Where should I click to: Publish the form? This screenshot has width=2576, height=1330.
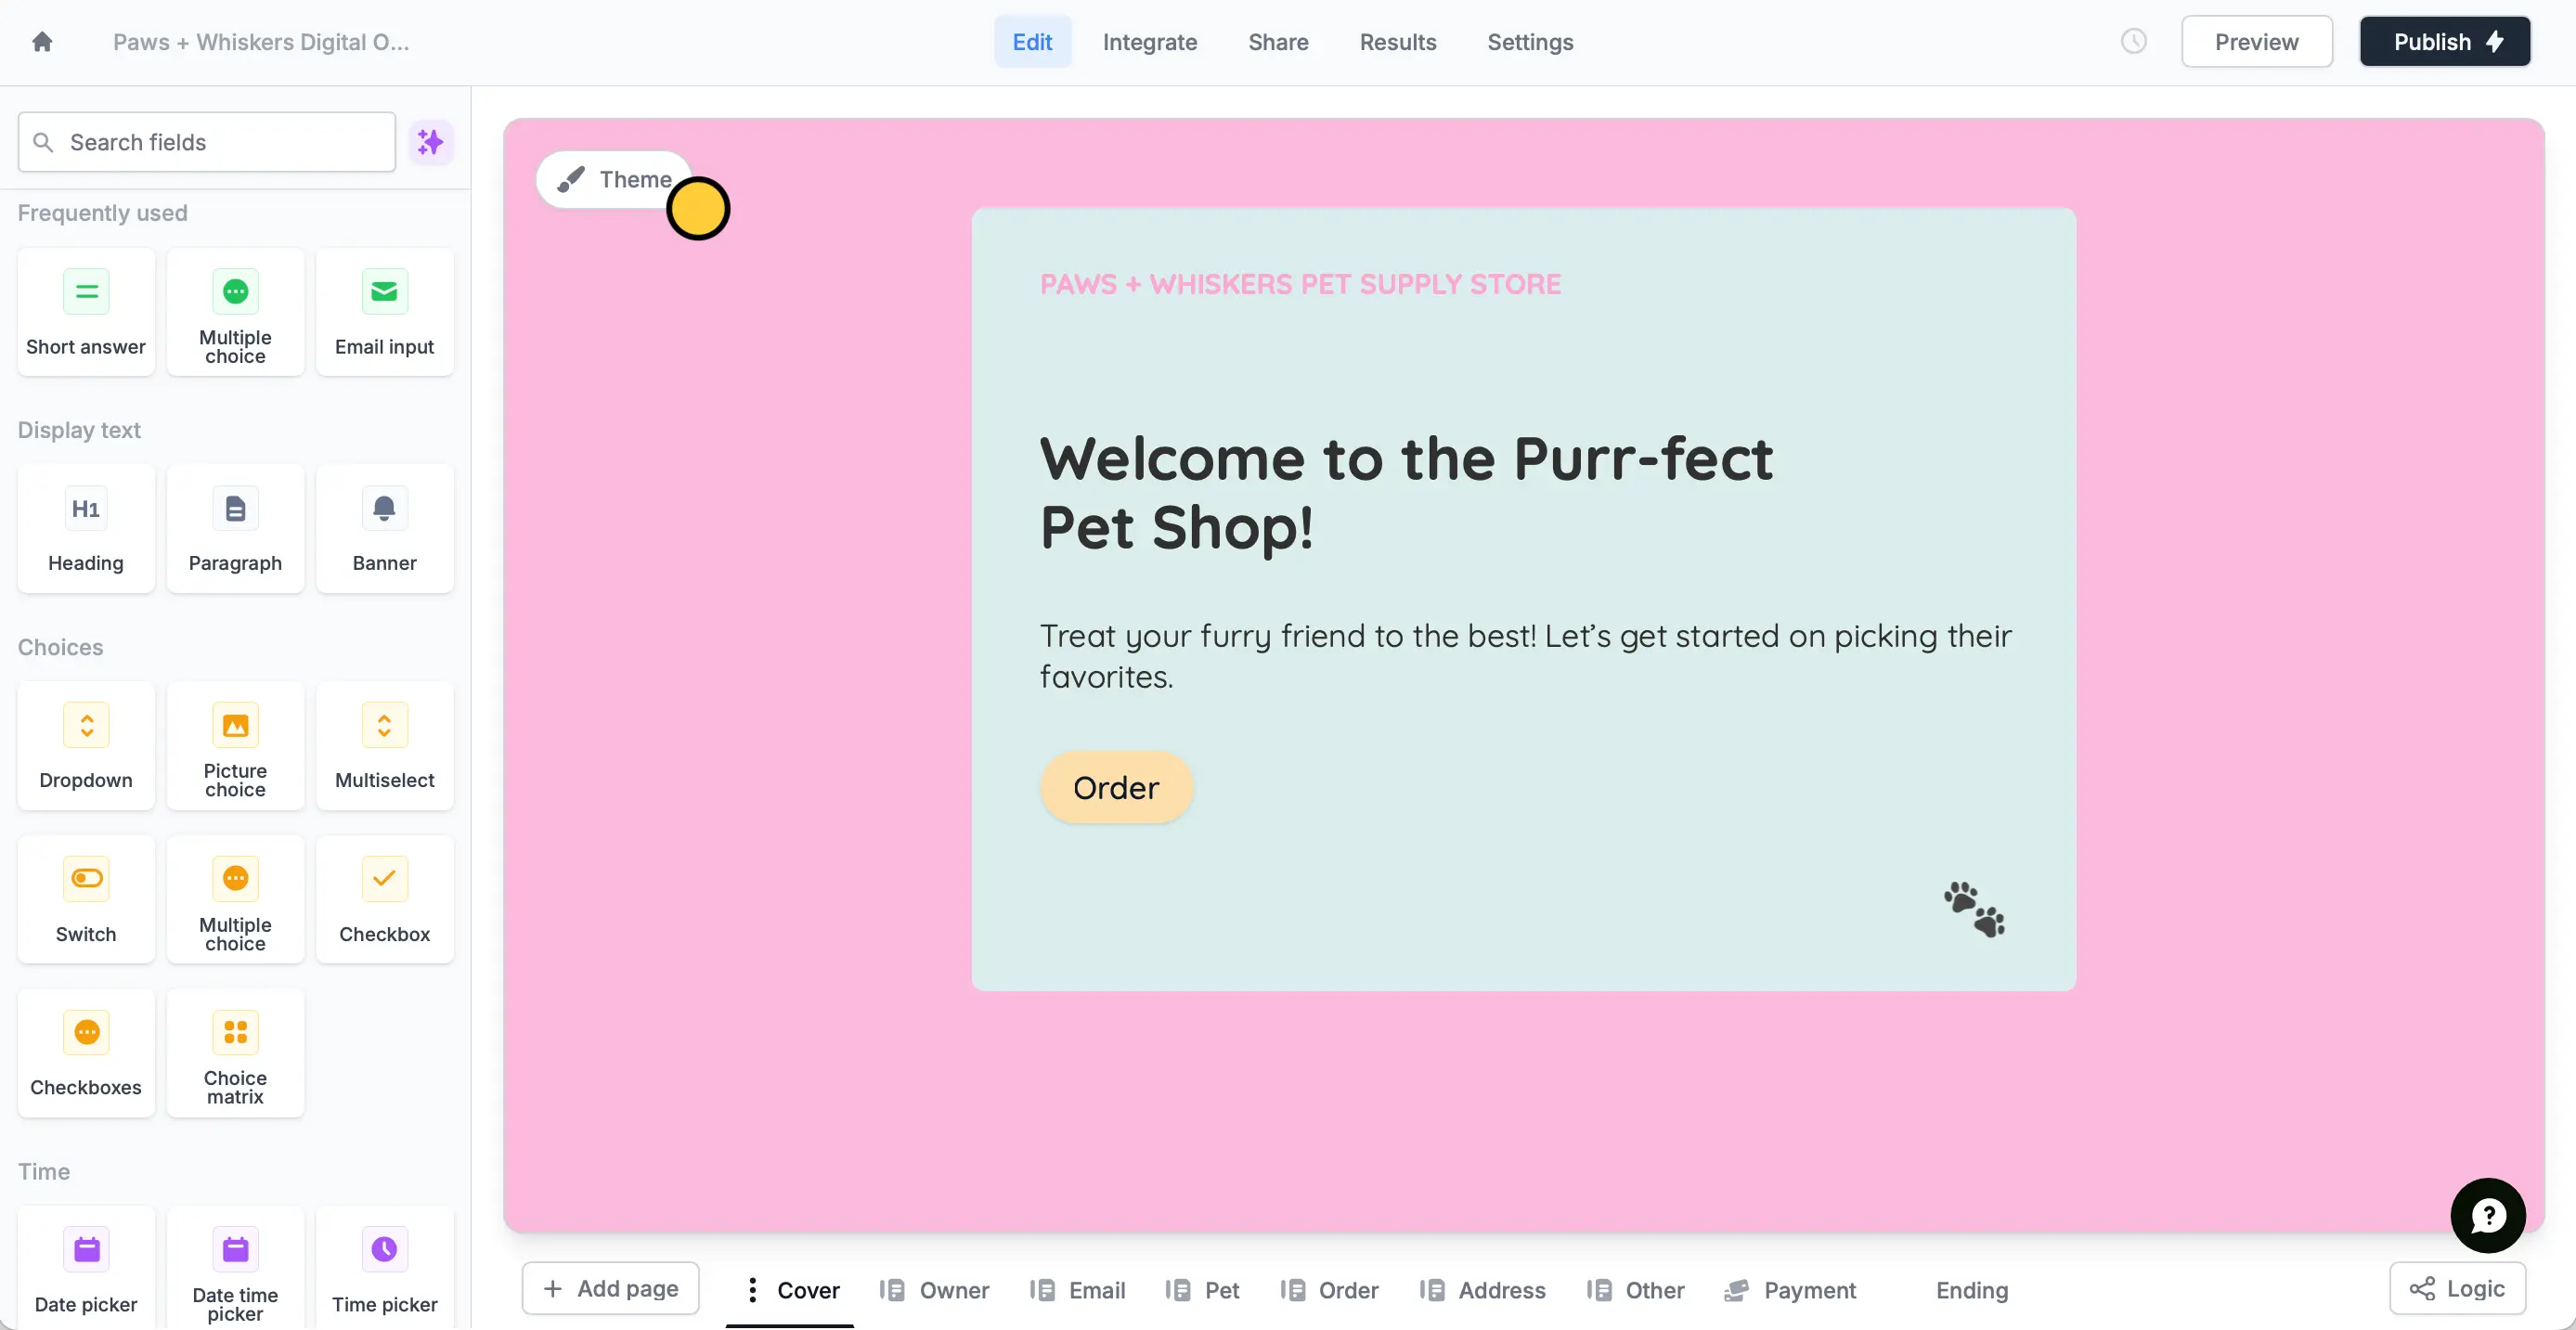[2444, 41]
